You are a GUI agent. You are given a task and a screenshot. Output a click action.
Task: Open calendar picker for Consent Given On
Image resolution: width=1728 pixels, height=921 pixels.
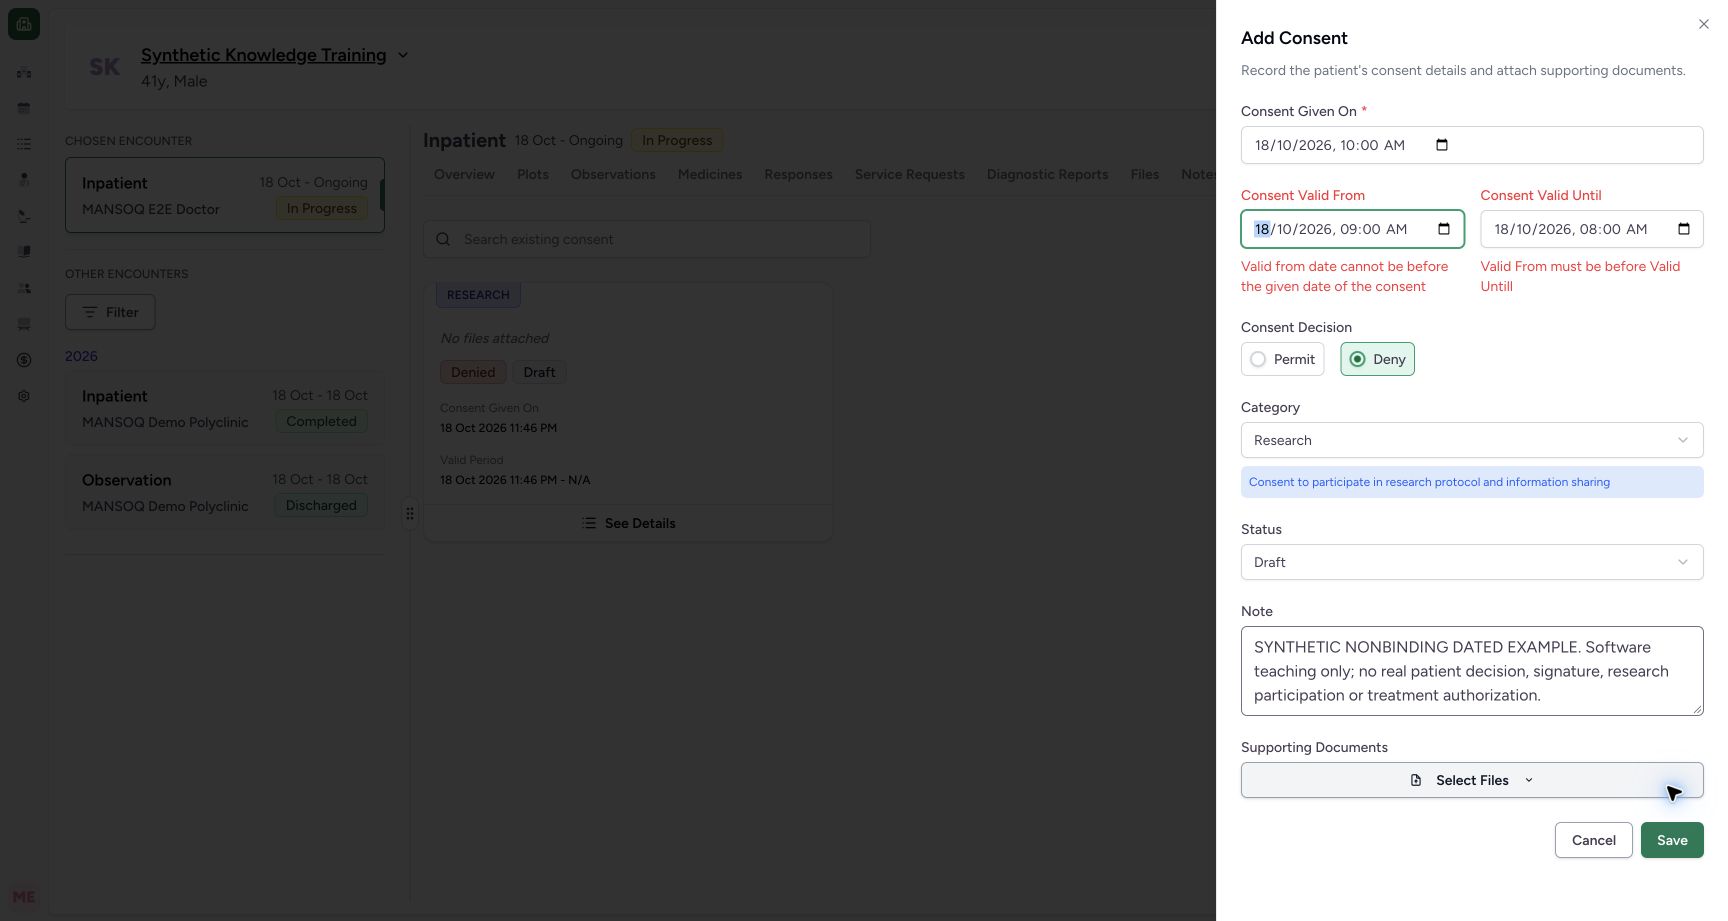1442,145
